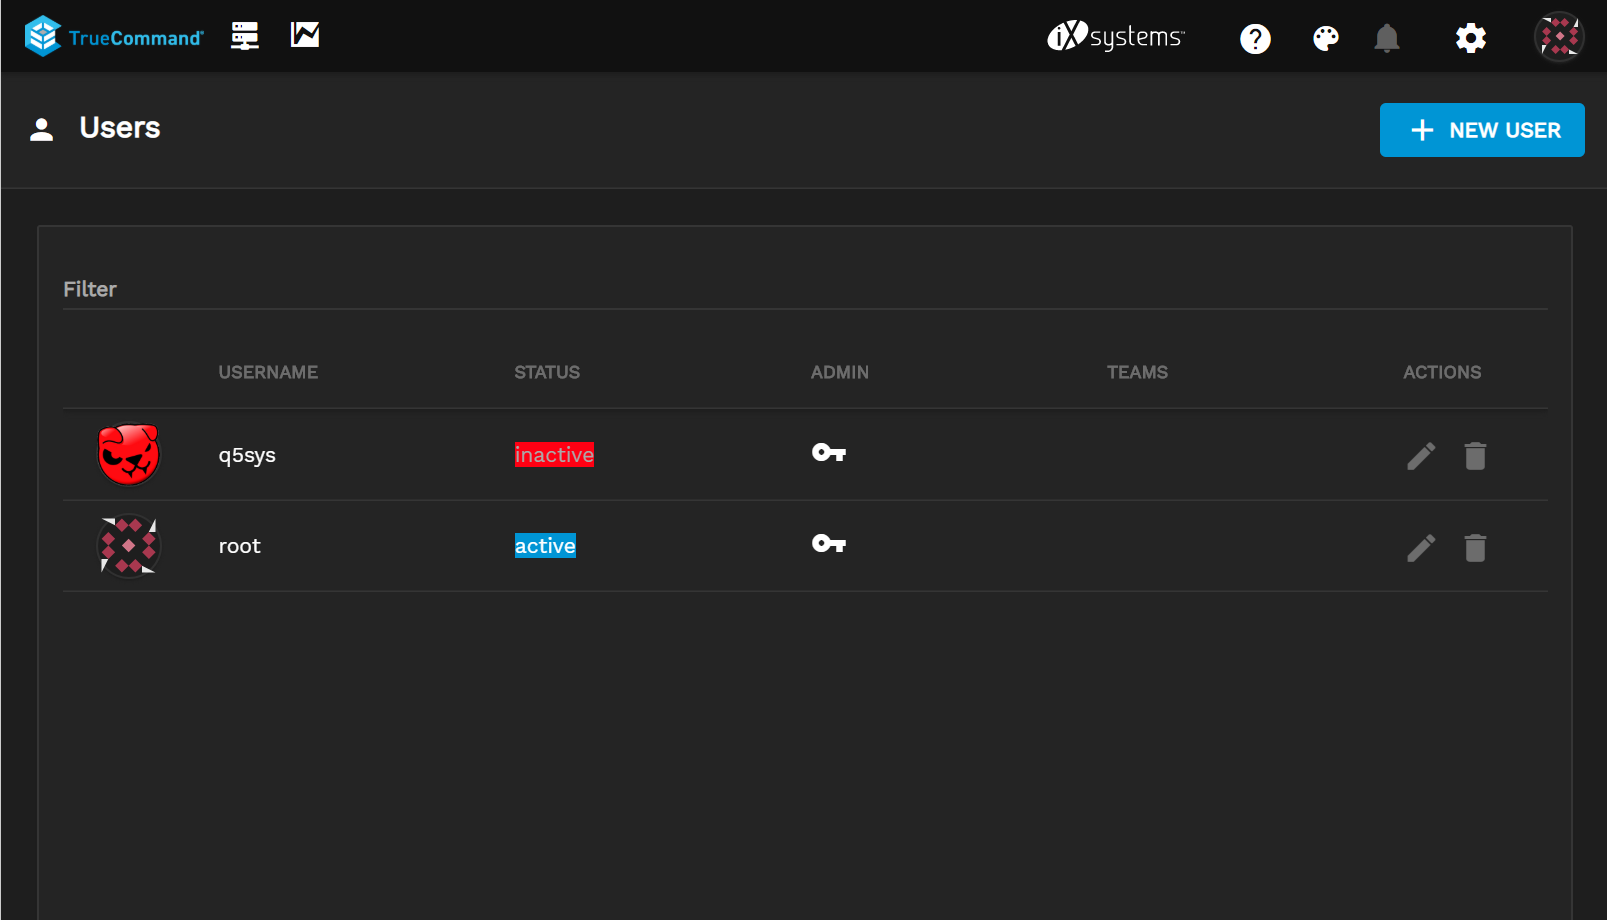The height and width of the screenshot is (920, 1607).
Task: Edit the q5sys user with the pencil icon
Action: click(1421, 455)
